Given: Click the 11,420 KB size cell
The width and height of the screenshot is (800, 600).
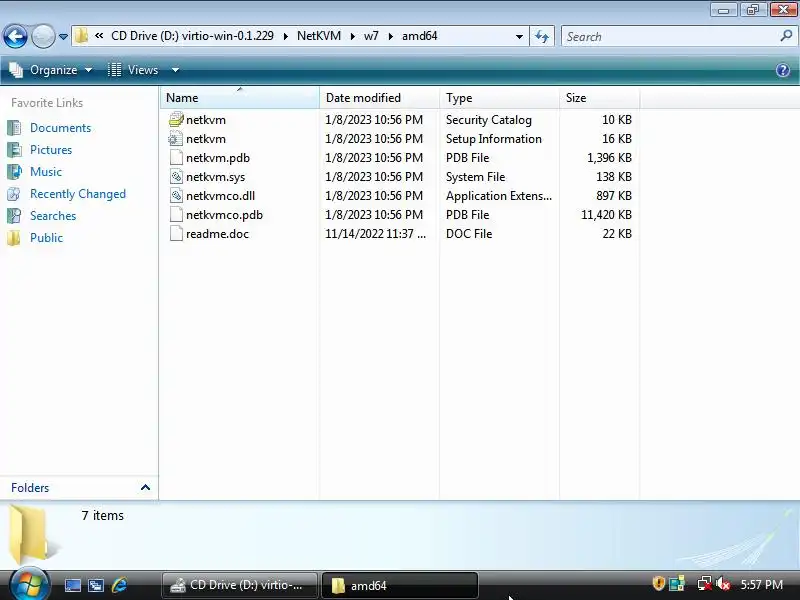Looking at the screenshot, I should coord(606,215).
